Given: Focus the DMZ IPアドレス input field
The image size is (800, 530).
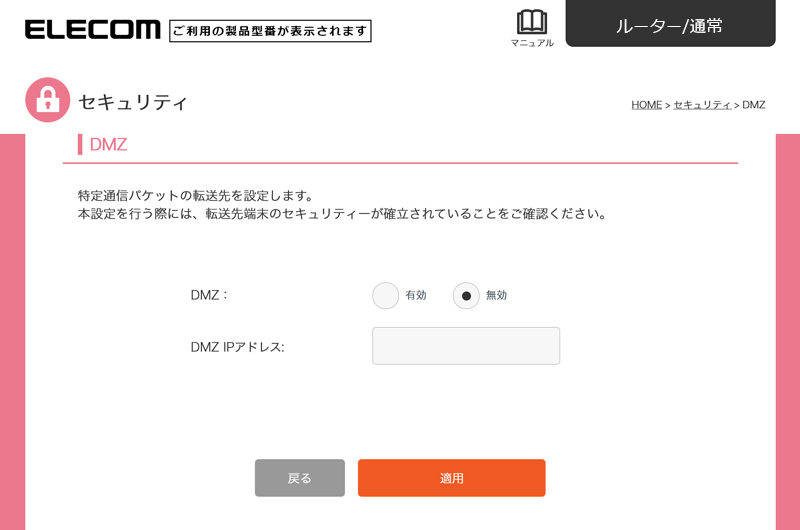Looking at the screenshot, I should click(466, 346).
